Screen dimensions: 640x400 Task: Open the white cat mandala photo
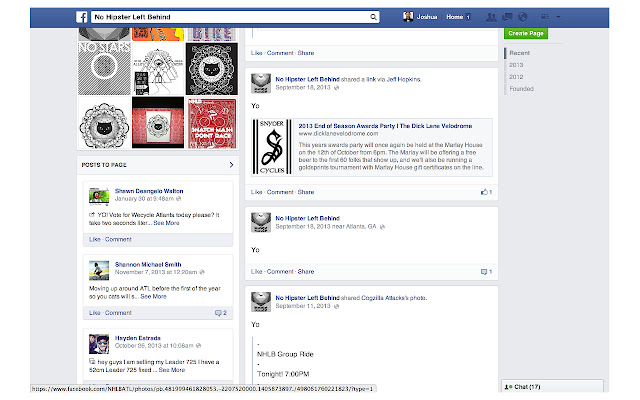[104, 122]
